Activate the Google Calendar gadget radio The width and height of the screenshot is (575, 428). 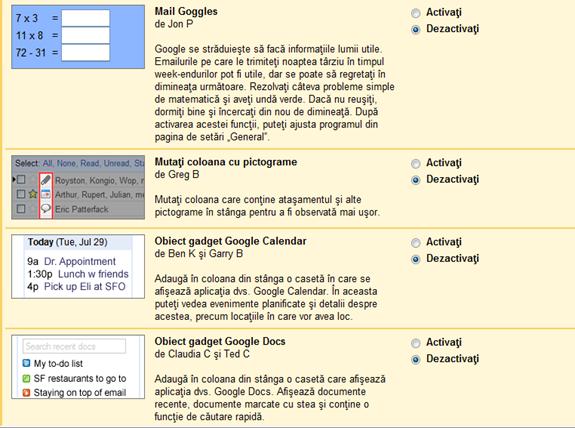pos(415,243)
